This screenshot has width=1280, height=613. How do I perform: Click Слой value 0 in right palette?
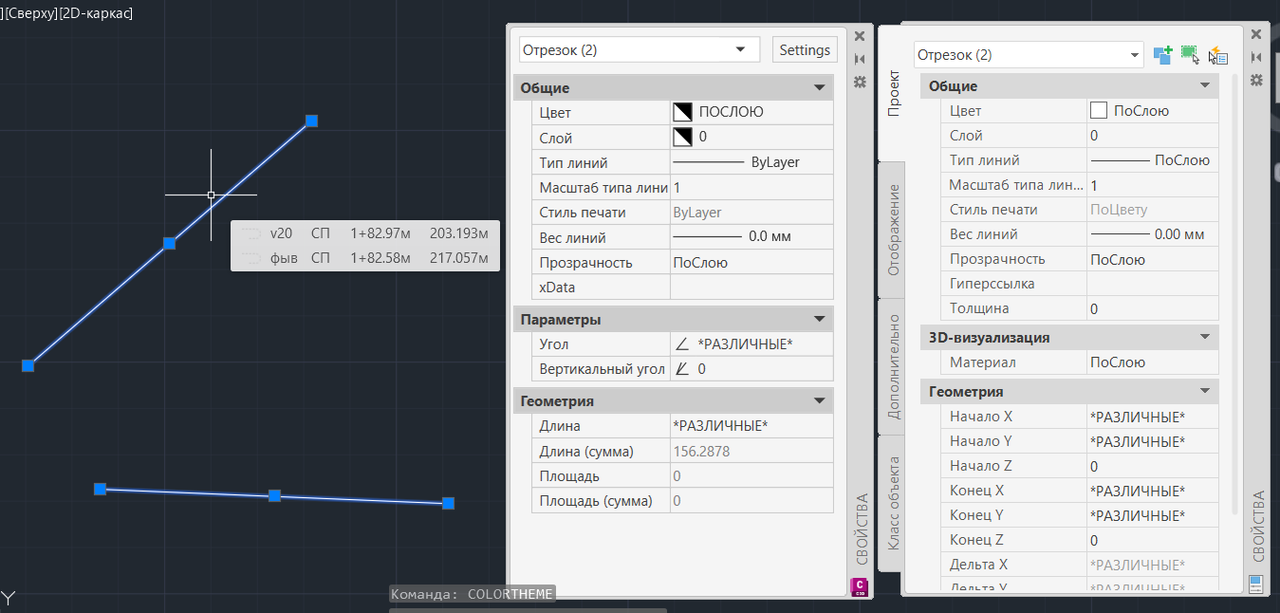(x=1153, y=135)
